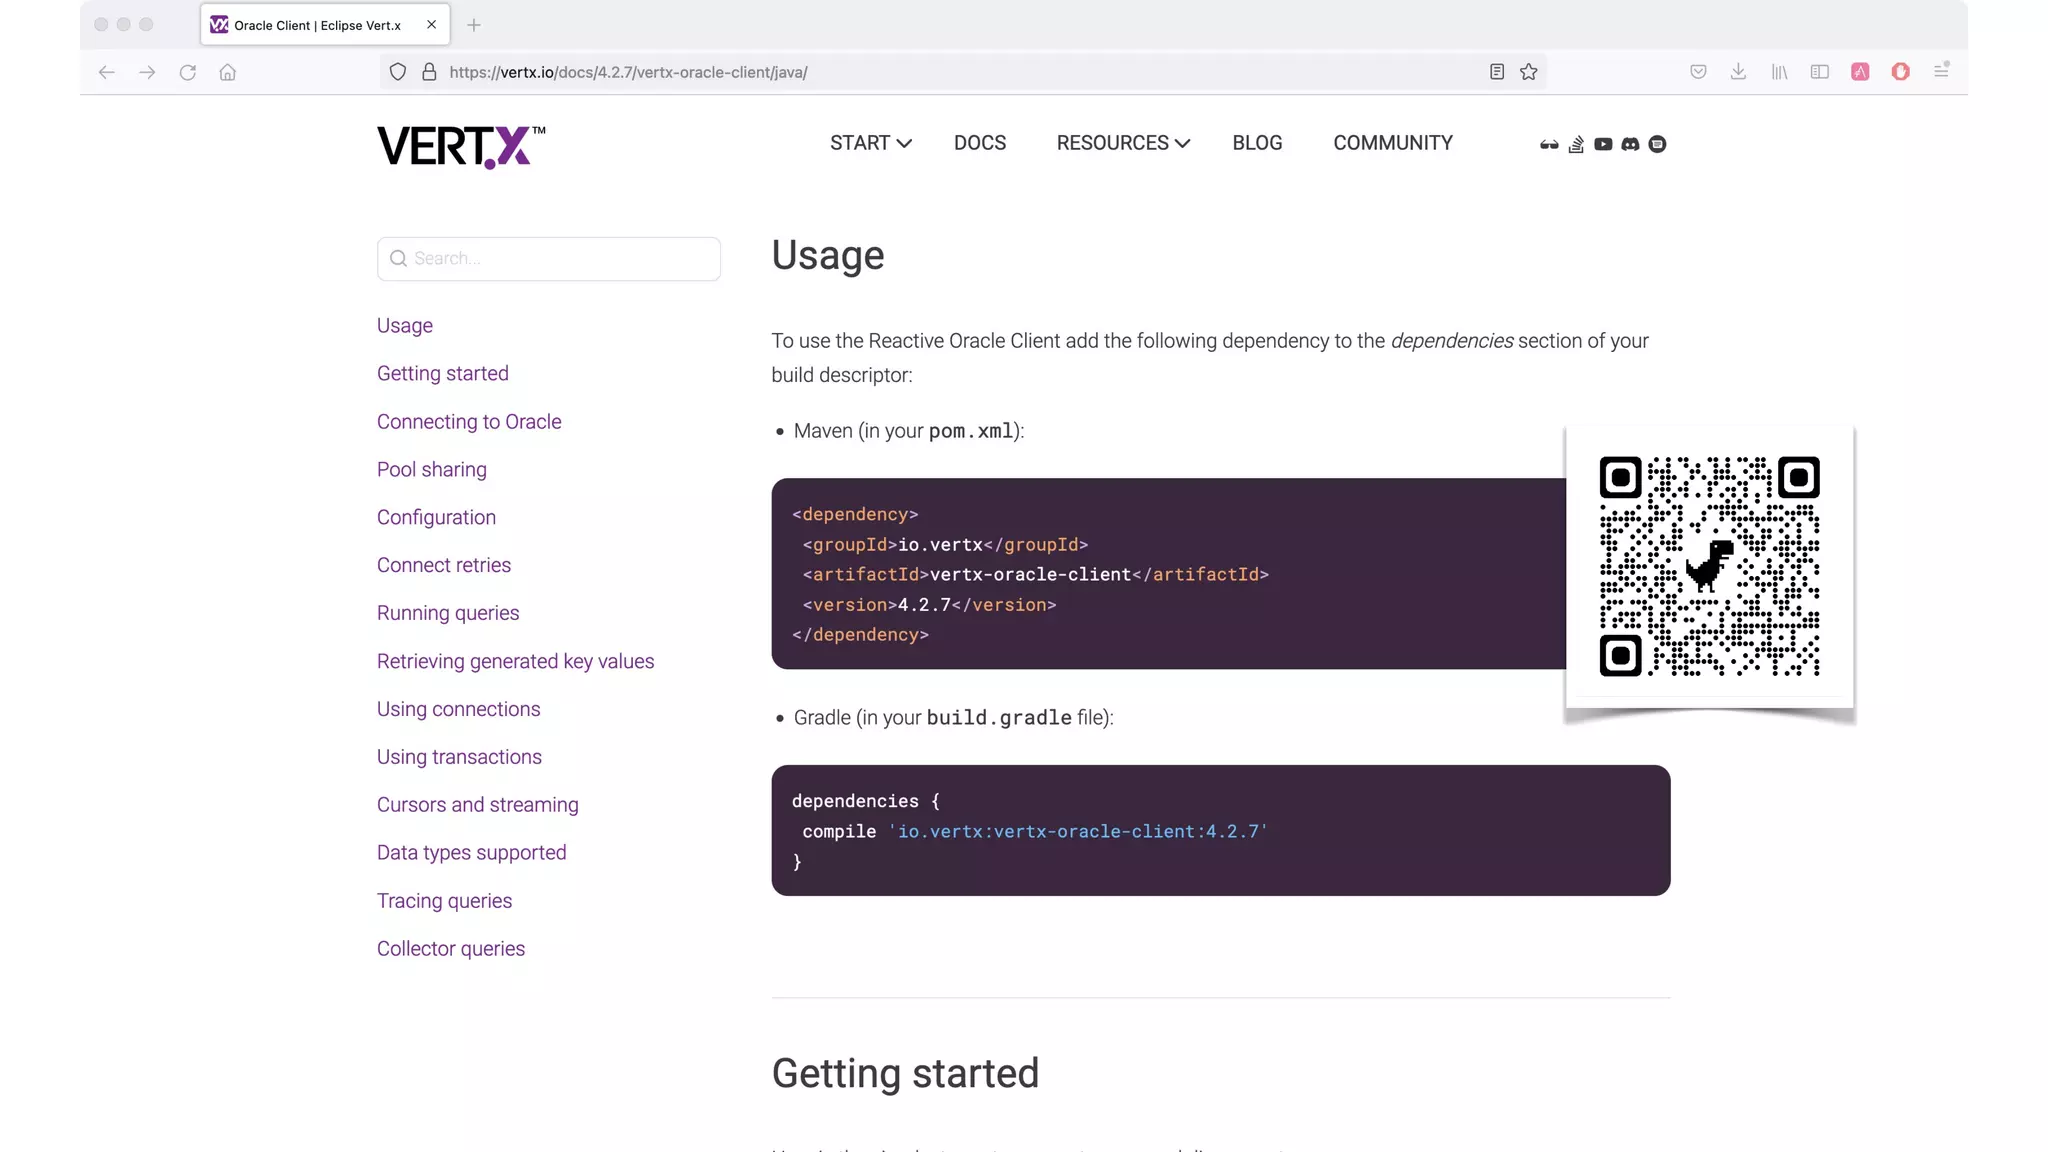
Task: Bookmark this page with the star
Action: coord(1529,72)
